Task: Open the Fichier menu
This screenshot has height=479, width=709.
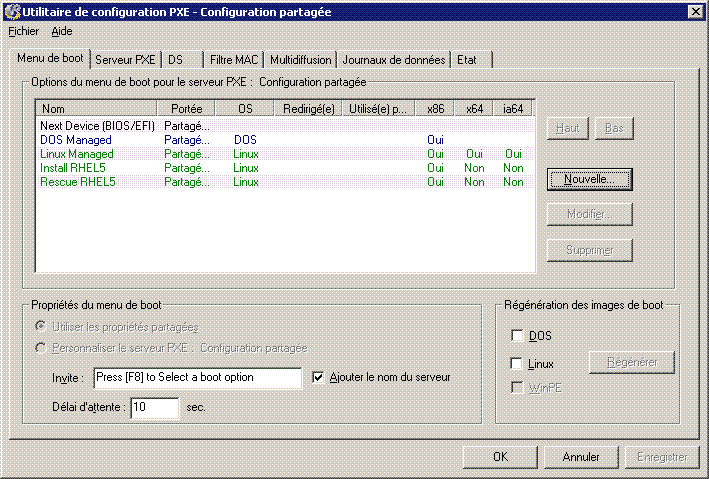Action: pyautogui.click(x=23, y=31)
